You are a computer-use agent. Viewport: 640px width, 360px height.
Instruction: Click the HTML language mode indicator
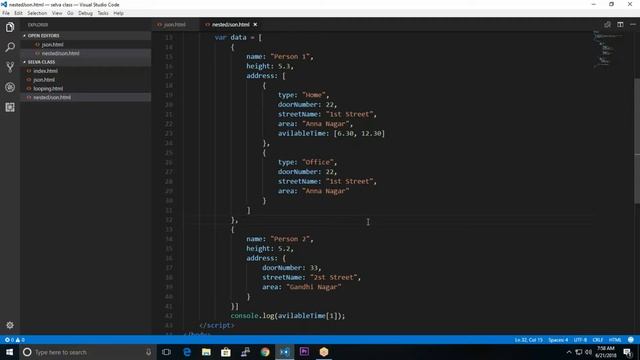pyautogui.click(x=615, y=340)
